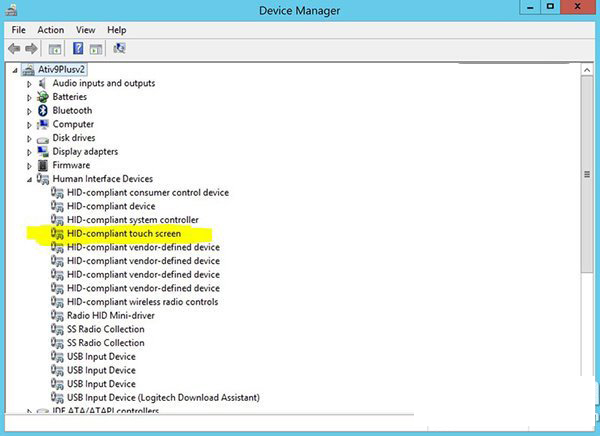This screenshot has height=436, width=600.
Task: Select HID-compliant touch screen device
Action: point(123,234)
